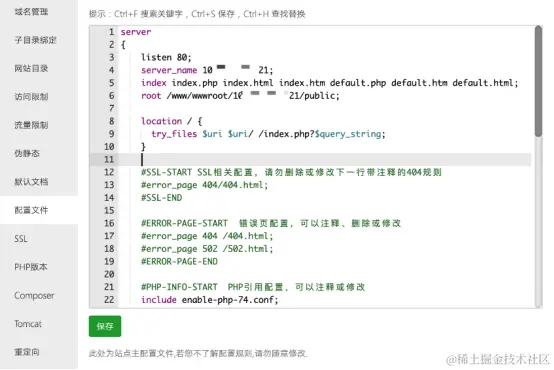Screen dimensions: 554x370
Task: Click the green 保存 button
Action: (105, 326)
